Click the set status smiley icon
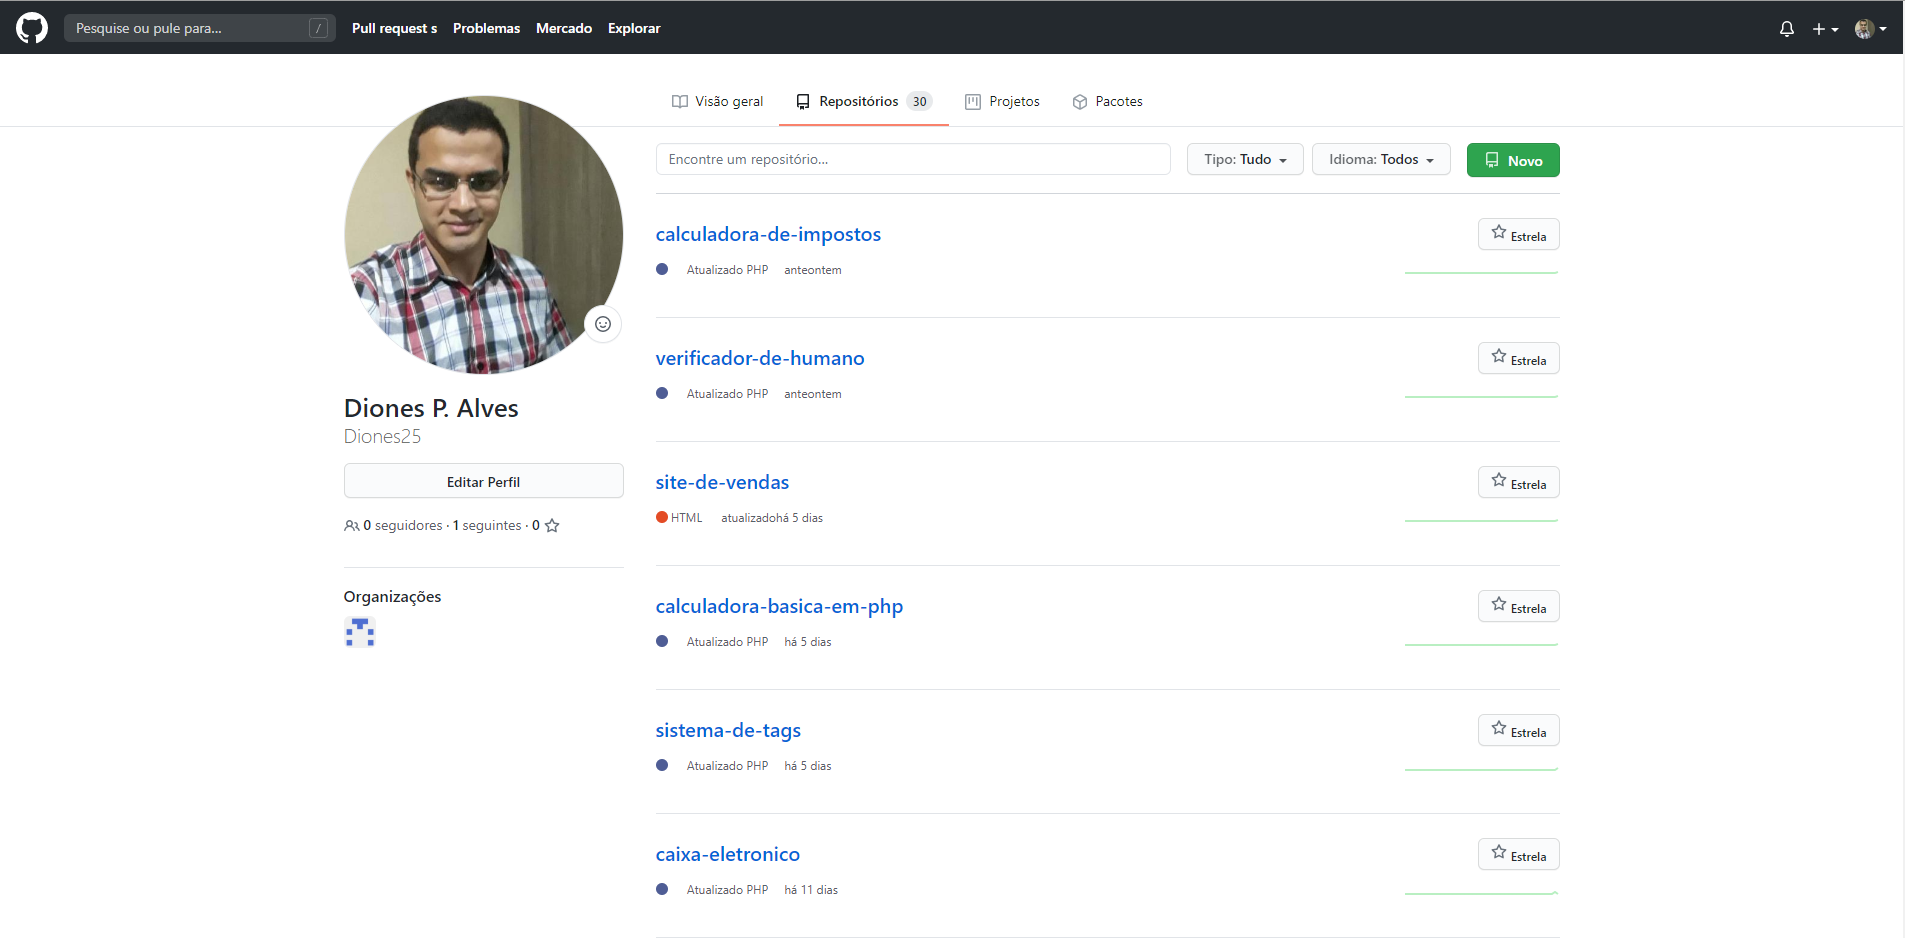1905x938 pixels. pyautogui.click(x=603, y=324)
